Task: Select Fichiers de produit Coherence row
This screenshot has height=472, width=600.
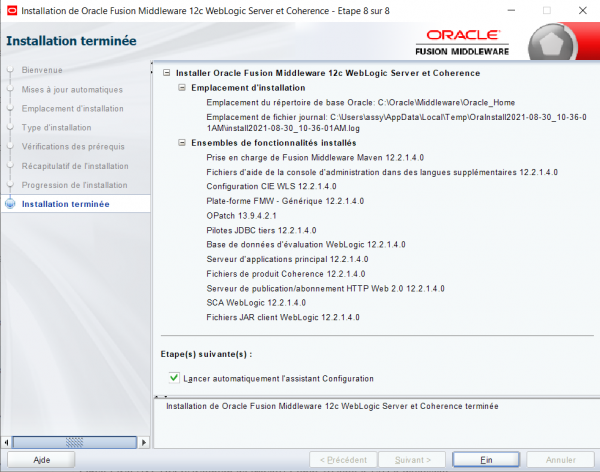Action: pyautogui.click(x=285, y=274)
